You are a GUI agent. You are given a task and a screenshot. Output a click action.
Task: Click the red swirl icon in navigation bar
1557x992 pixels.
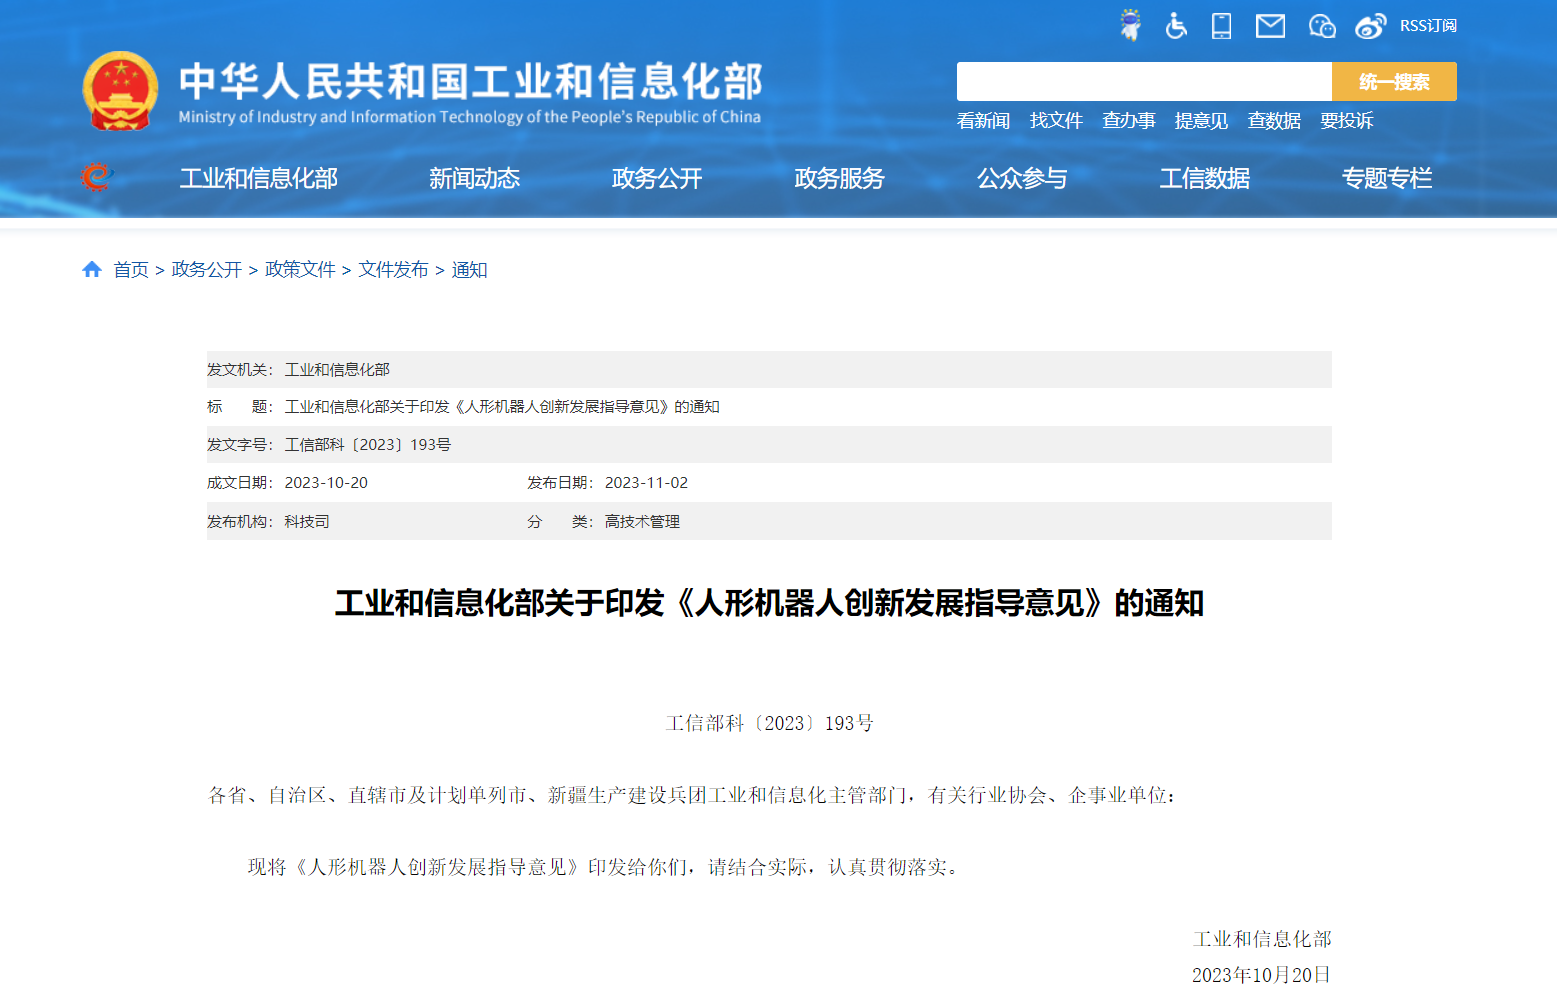tap(96, 177)
